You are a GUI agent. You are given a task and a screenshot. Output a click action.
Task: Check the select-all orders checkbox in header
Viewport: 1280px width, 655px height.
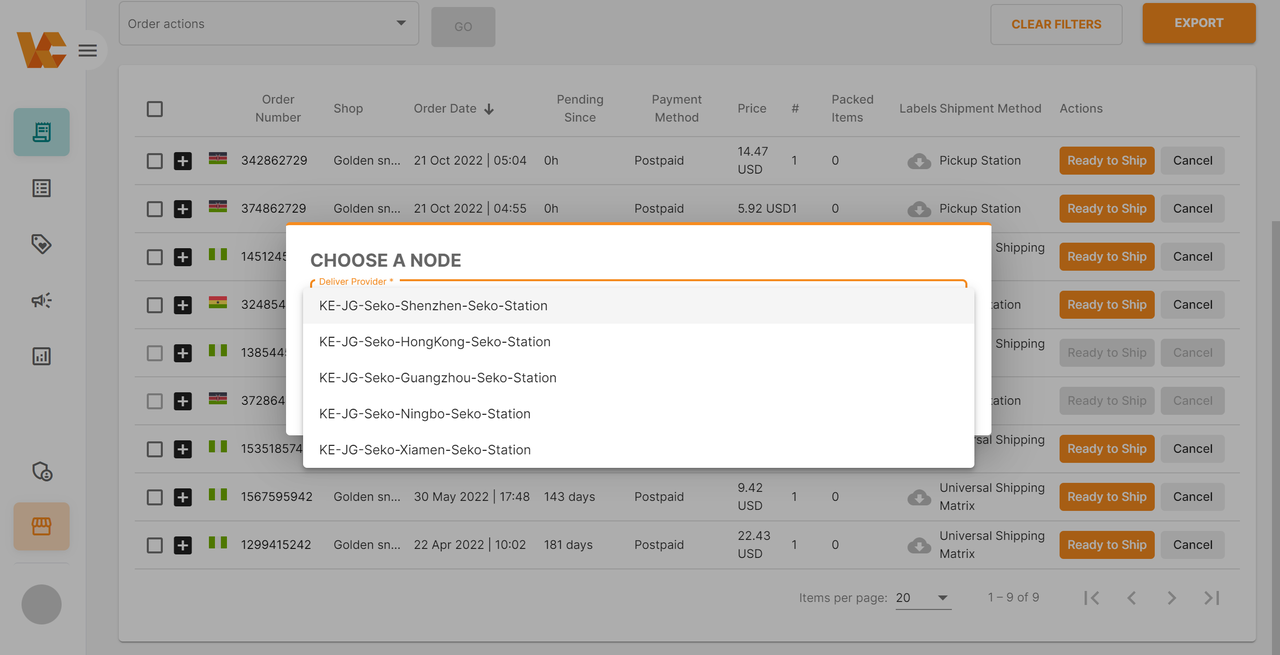(155, 109)
